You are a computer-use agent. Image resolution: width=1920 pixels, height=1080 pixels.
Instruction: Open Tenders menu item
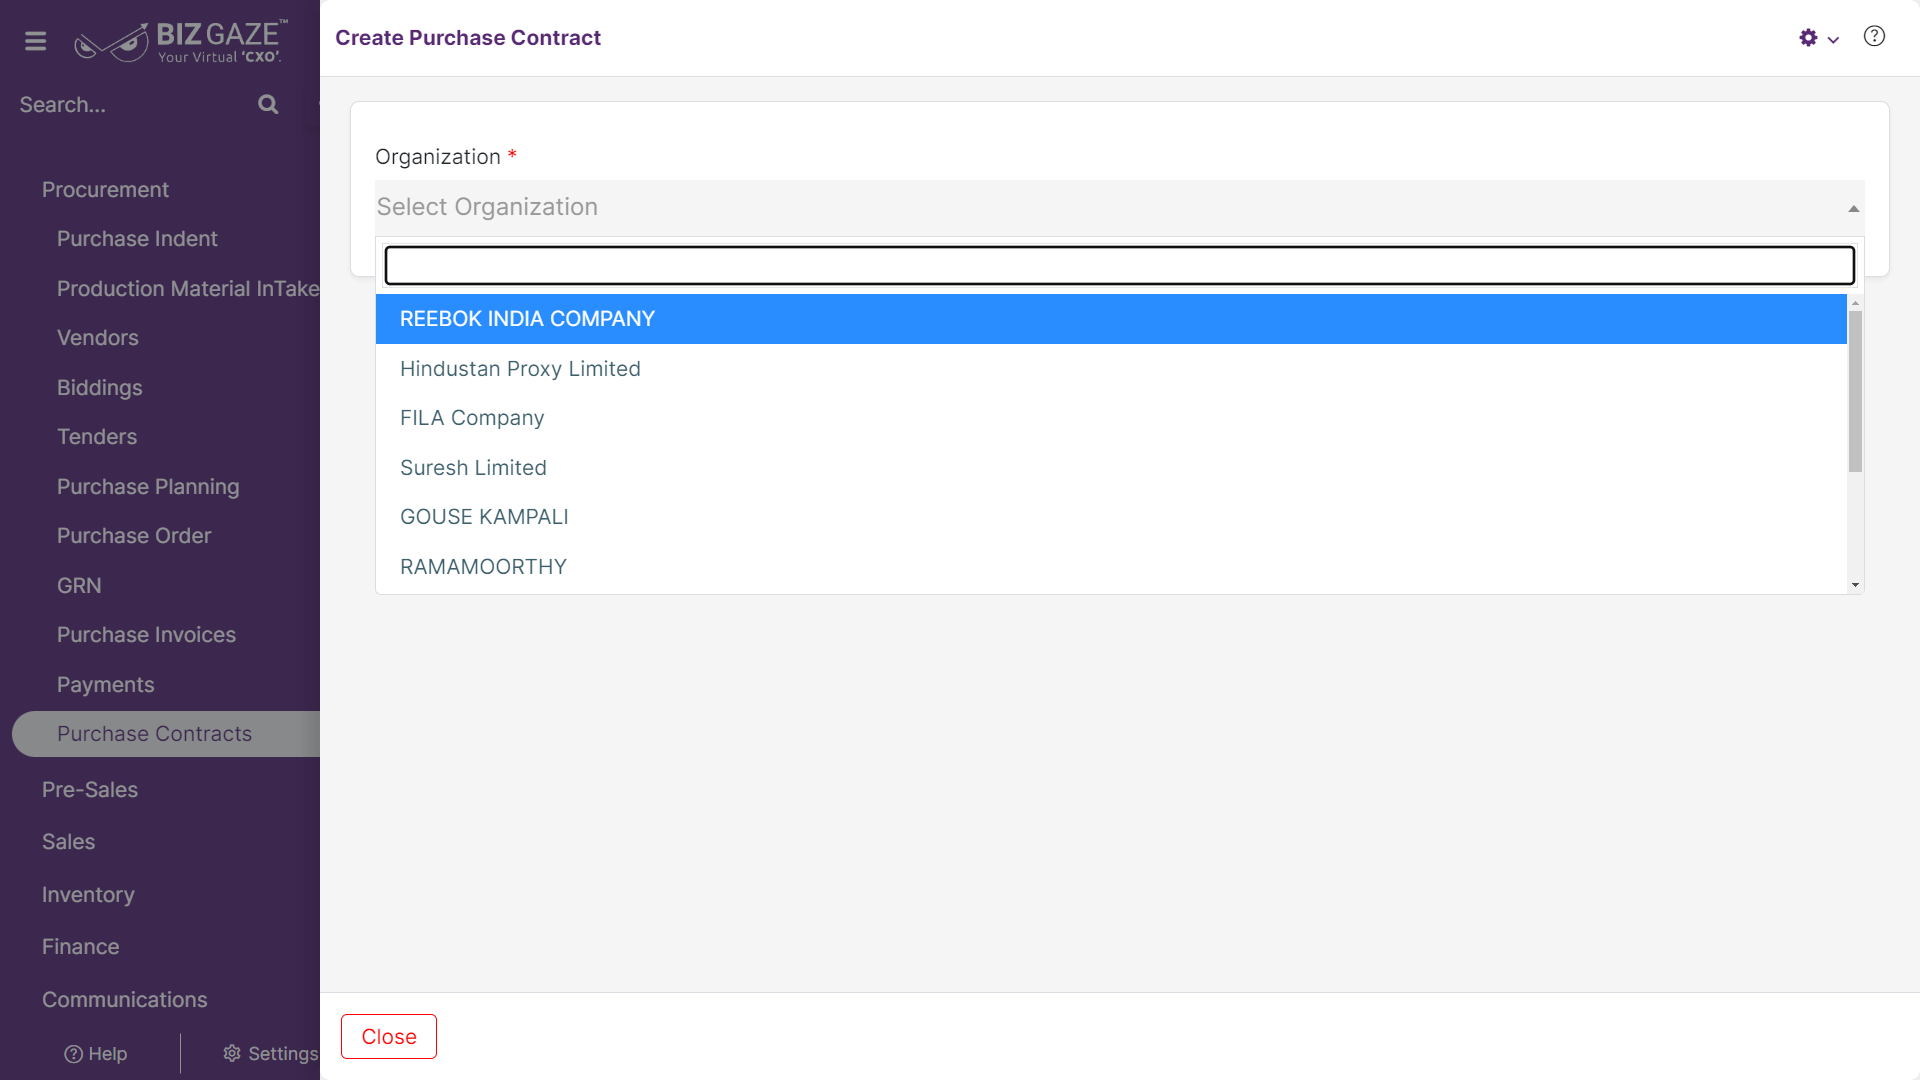click(x=97, y=437)
